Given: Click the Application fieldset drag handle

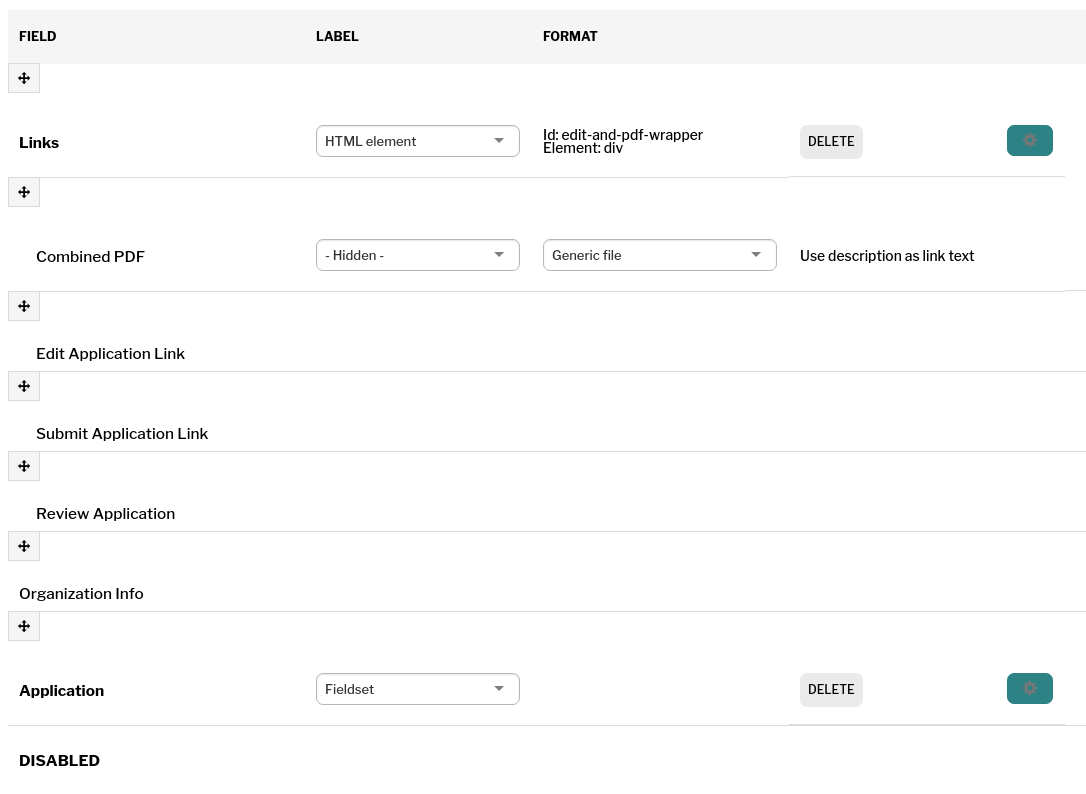Looking at the screenshot, I should click(24, 627).
